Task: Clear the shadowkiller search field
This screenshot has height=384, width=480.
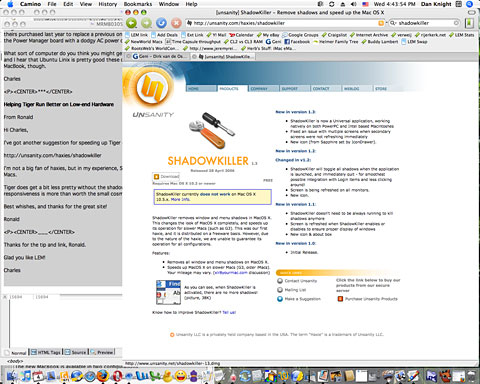Action: click(456, 23)
